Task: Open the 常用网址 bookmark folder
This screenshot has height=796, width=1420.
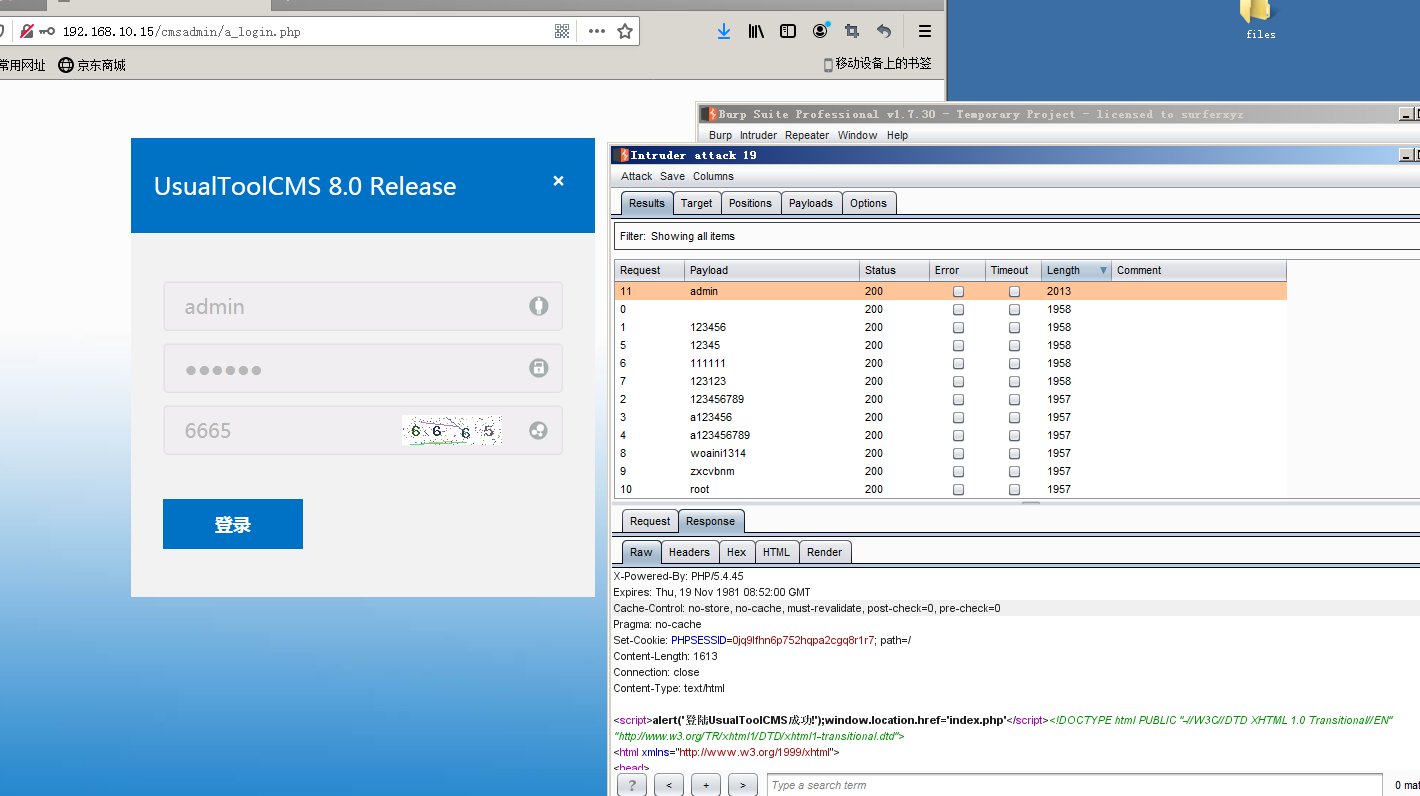Action: pyautogui.click(x=21, y=65)
